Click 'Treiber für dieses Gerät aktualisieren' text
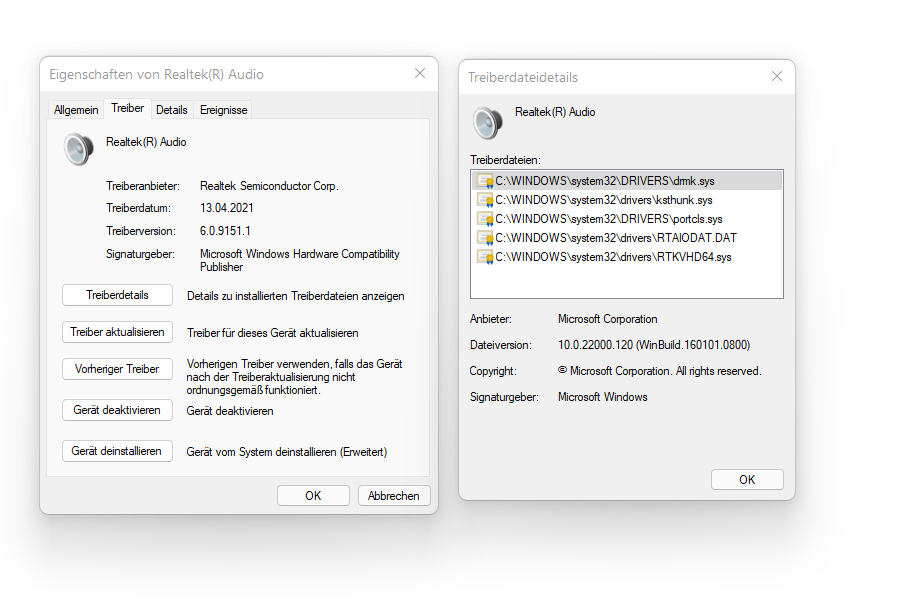The height and width of the screenshot is (601, 908). tap(272, 333)
